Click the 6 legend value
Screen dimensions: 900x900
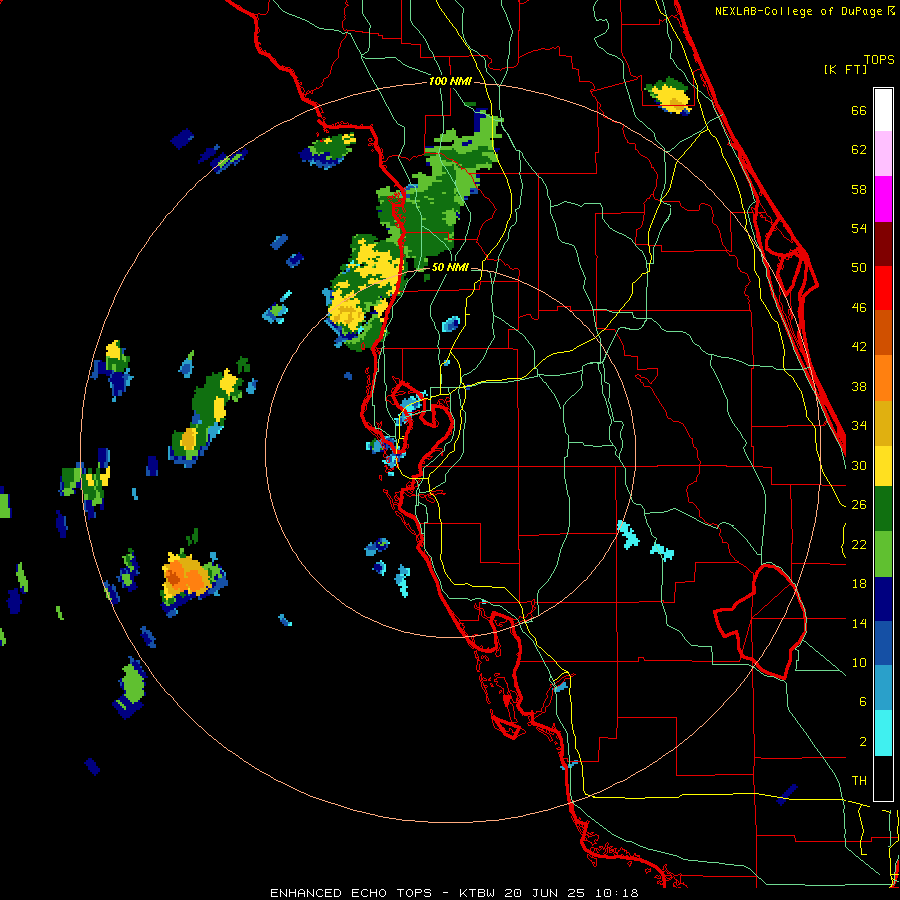[x=862, y=702]
